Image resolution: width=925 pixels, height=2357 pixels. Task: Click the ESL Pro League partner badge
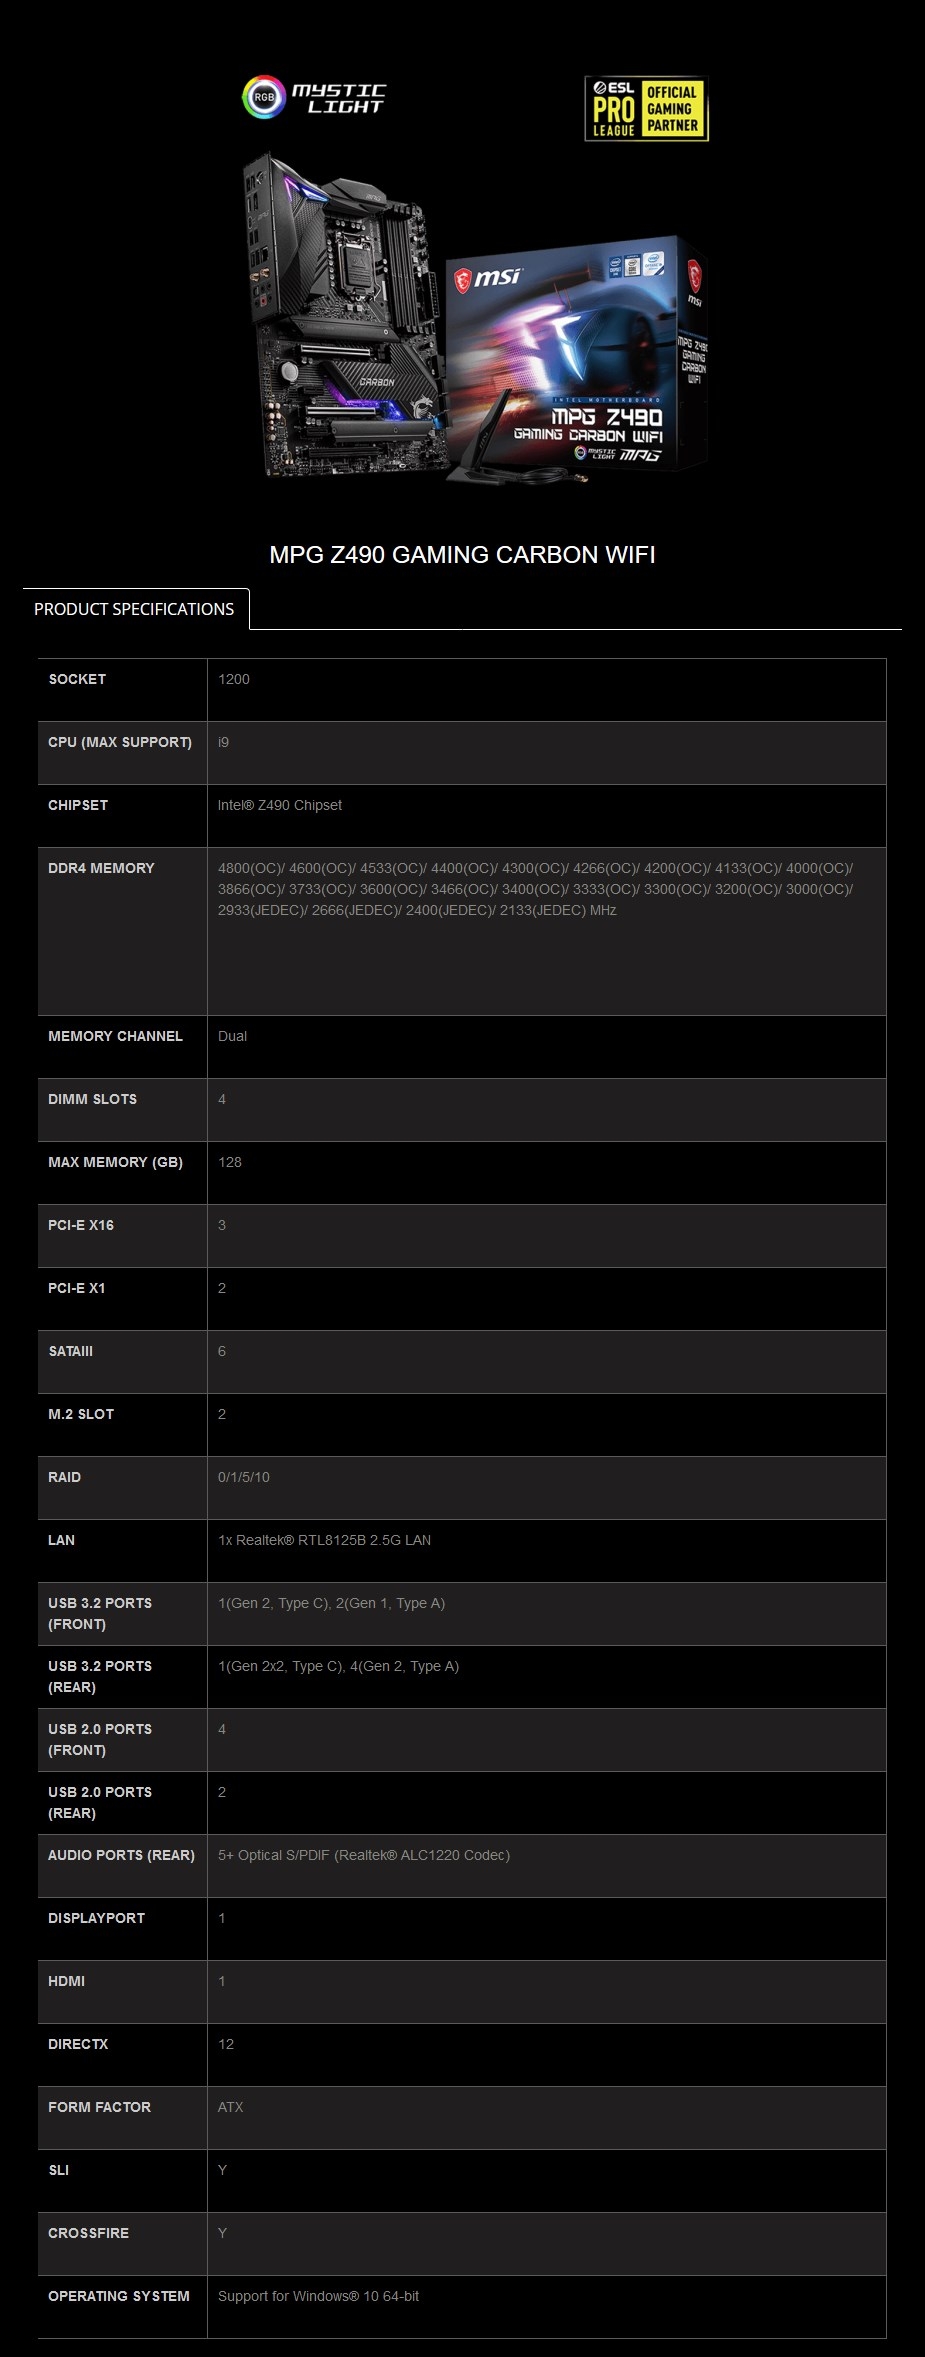coord(646,108)
